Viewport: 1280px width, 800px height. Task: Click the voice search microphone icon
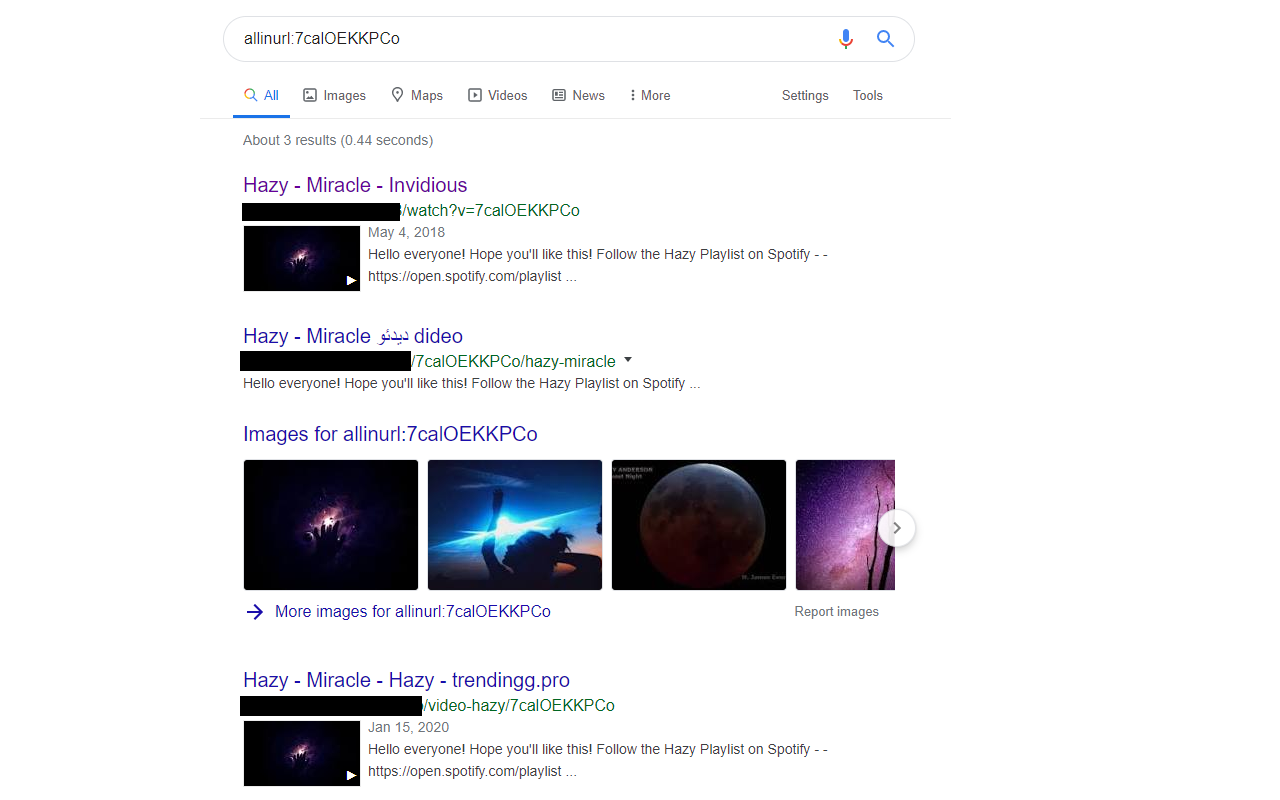(x=846, y=39)
